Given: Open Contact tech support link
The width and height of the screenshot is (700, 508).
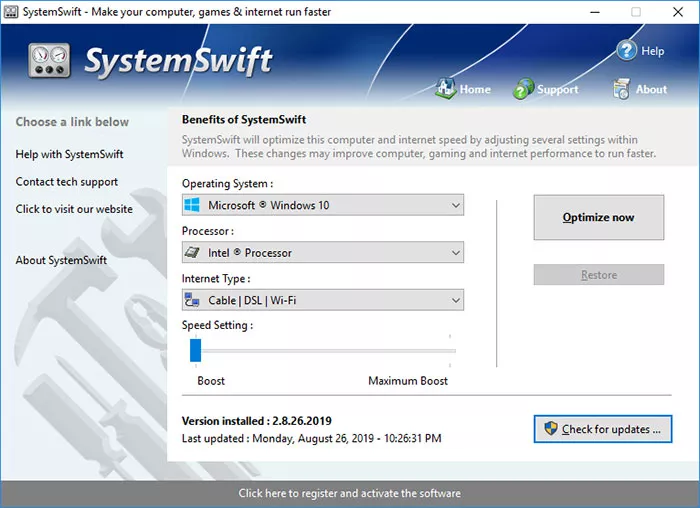Looking at the screenshot, I should [67, 182].
